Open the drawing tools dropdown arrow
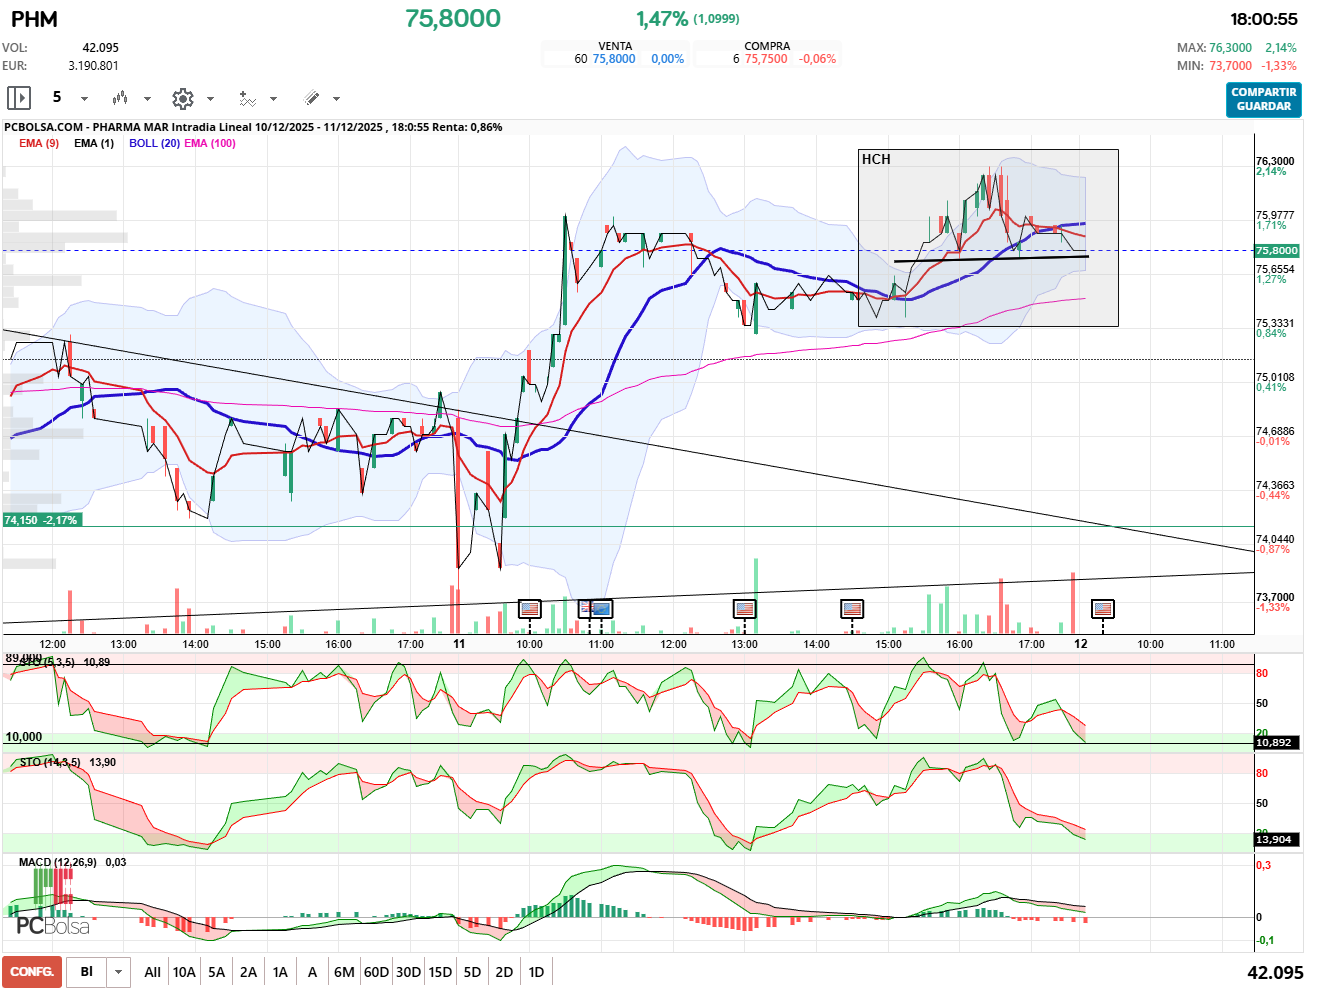Screen dimensions: 1317x993 click(x=336, y=98)
